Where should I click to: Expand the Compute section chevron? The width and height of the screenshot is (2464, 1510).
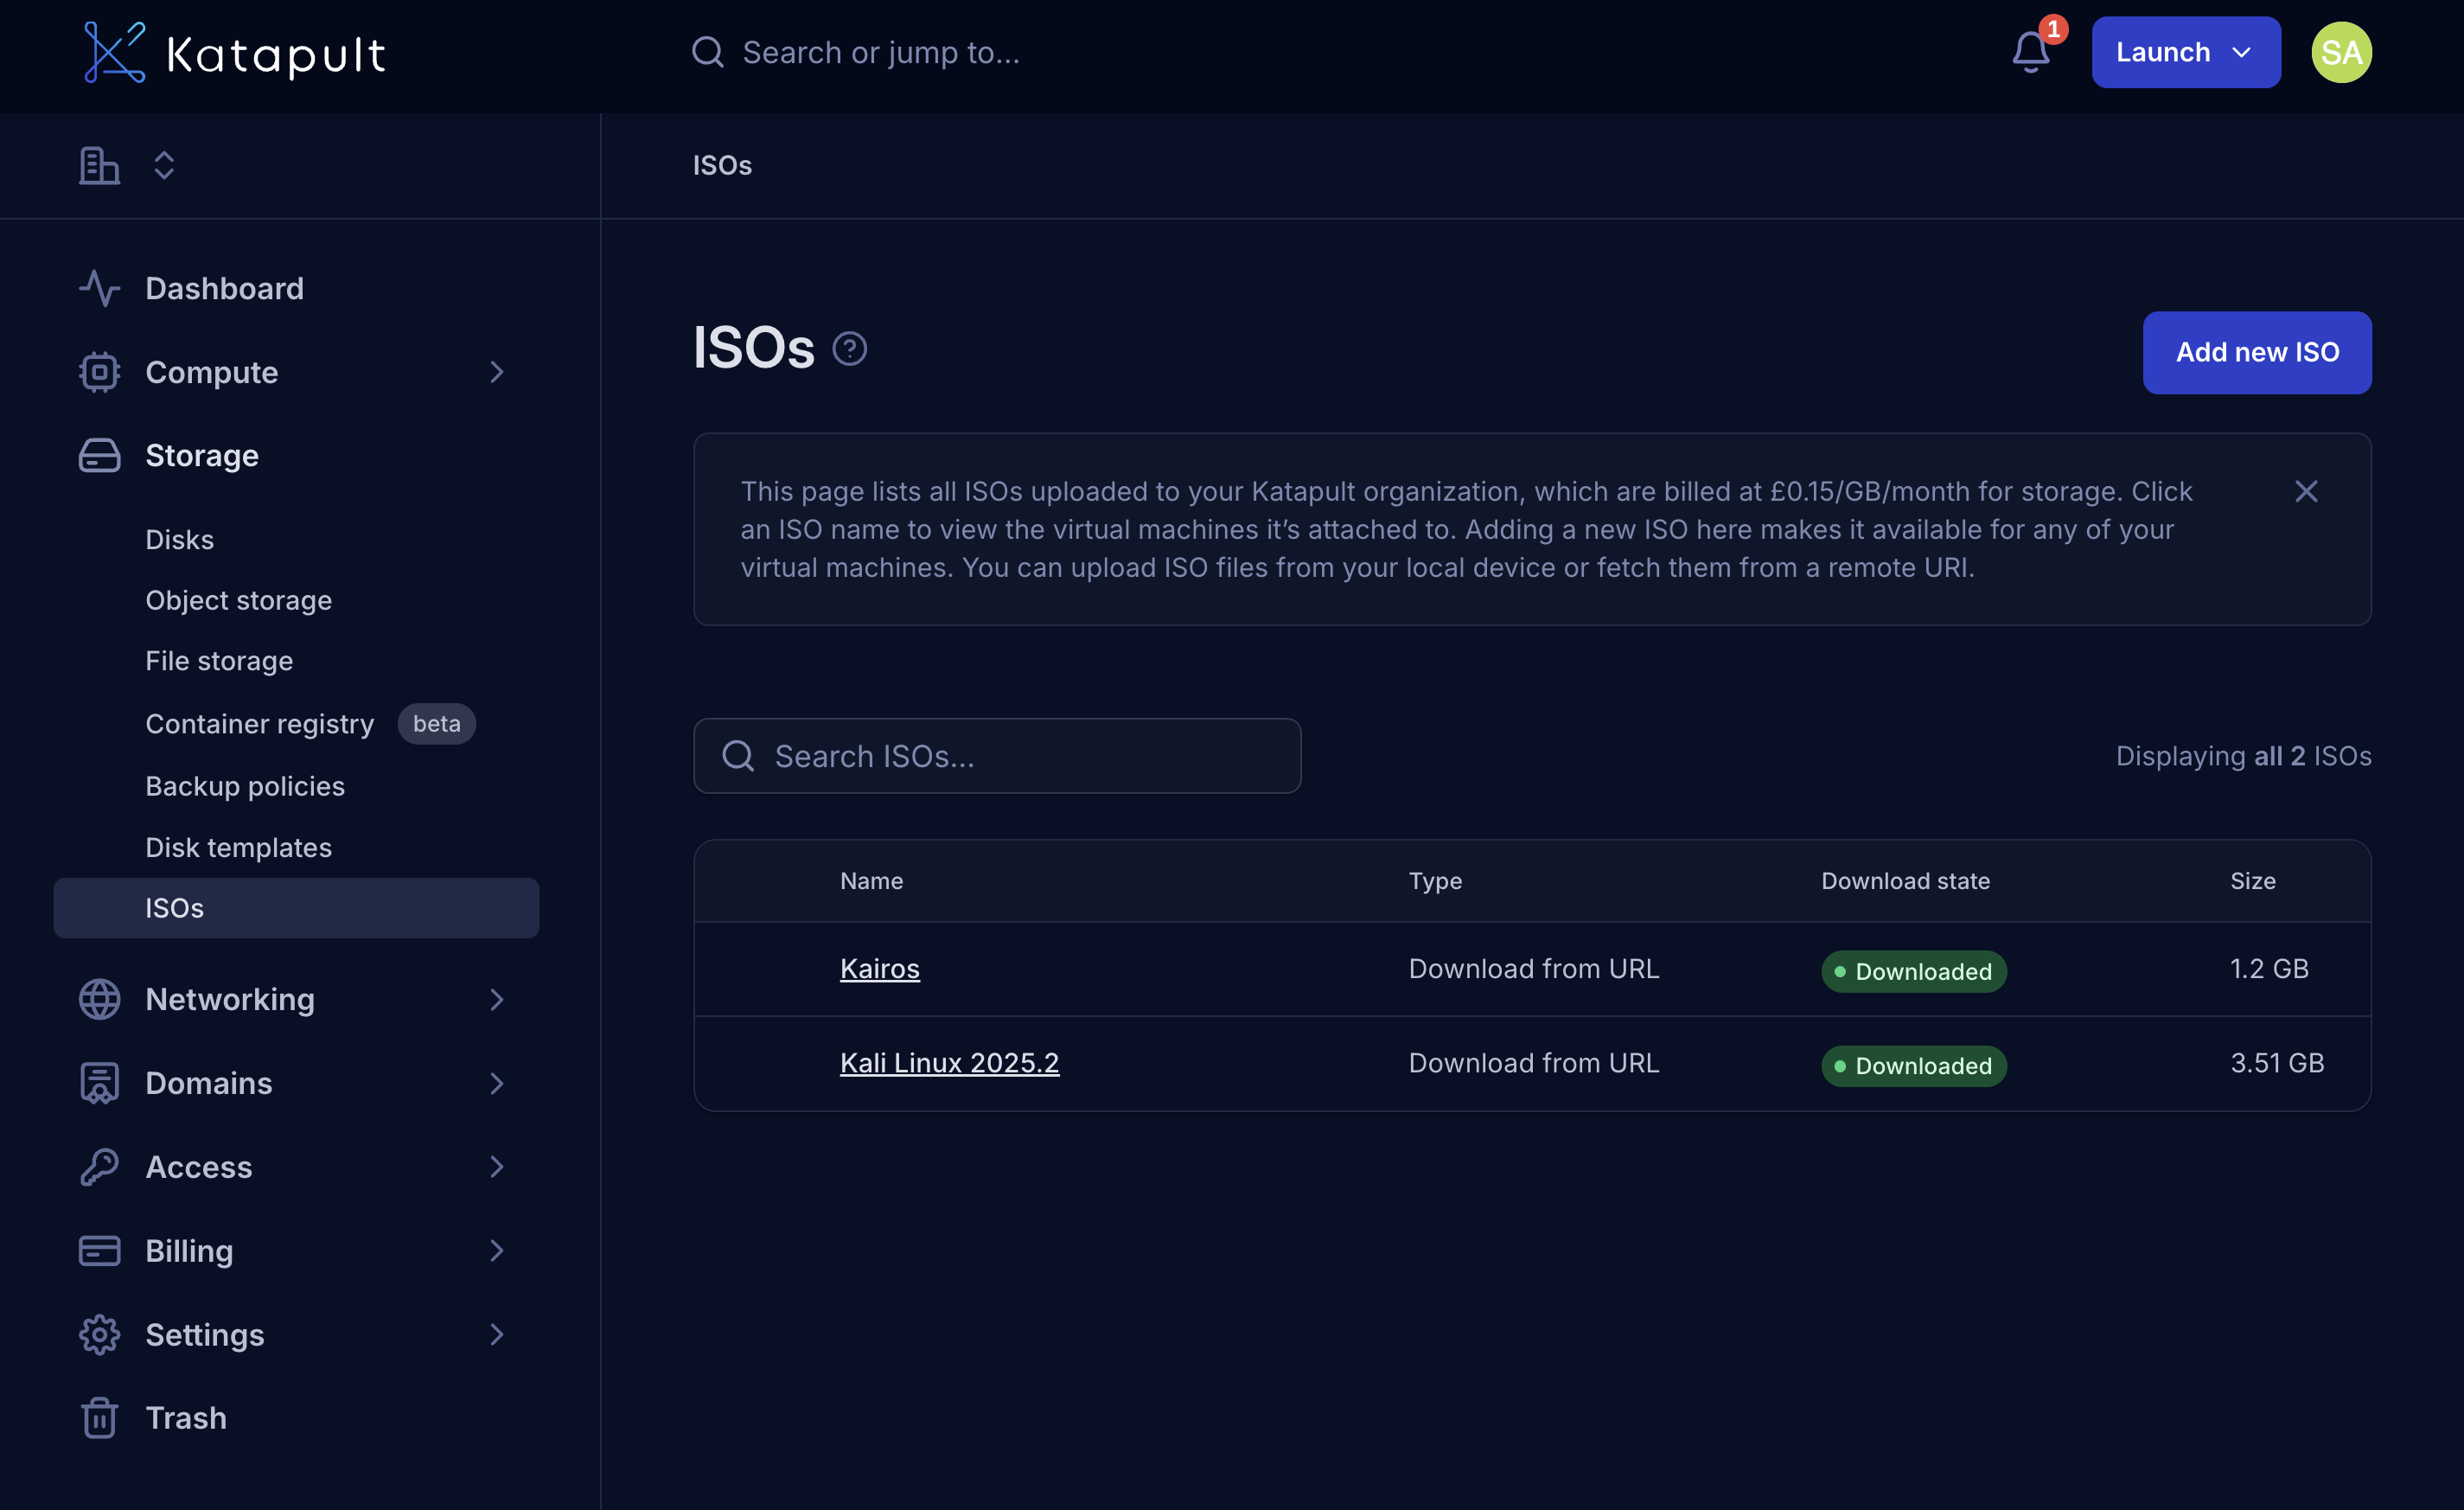click(x=496, y=372)
